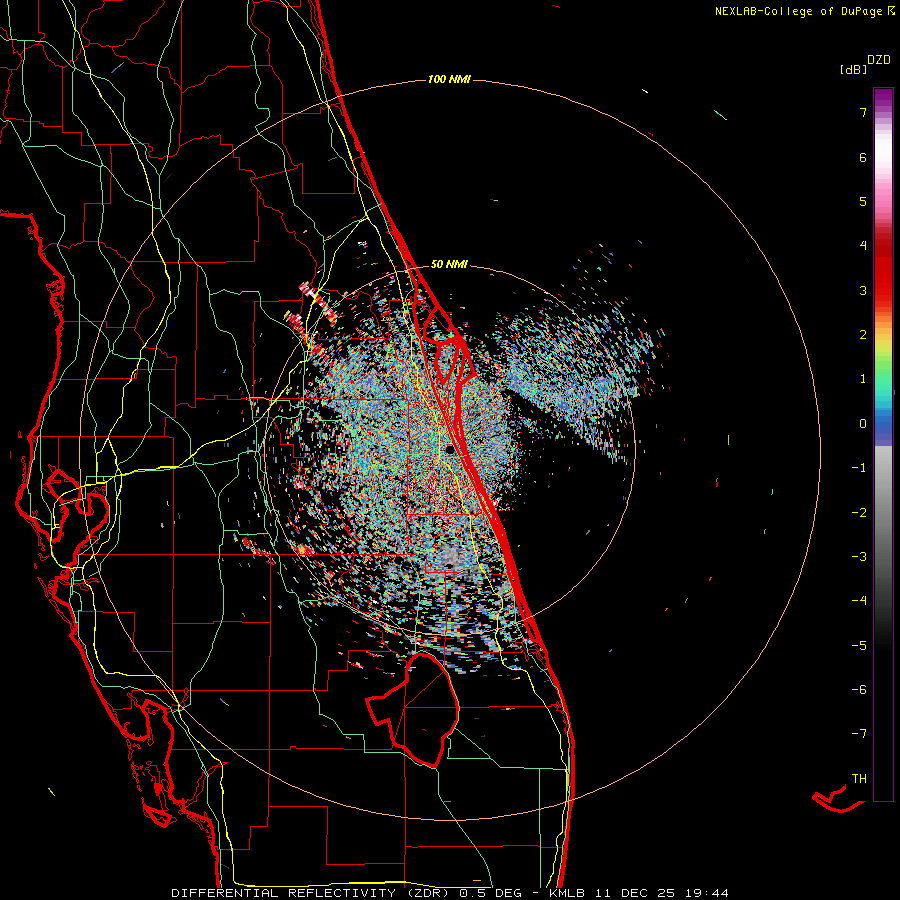Click the Differential Reflectivity (ZDR) caption
This screenshot has height=900, width=900.
tap(312, 893)
